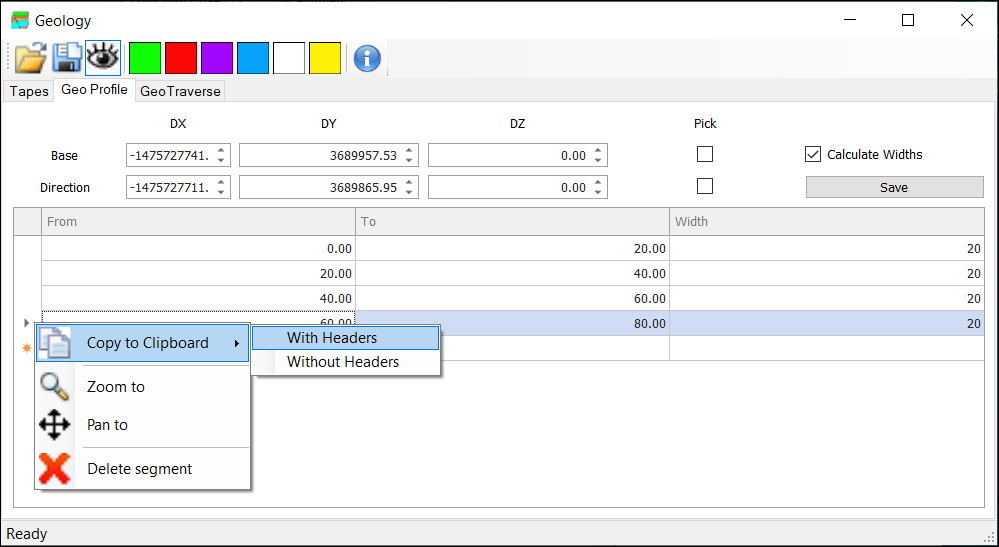Switch to the GeoTraverse tab
Screen dimensions: 999x547
[x=180, y=91]
